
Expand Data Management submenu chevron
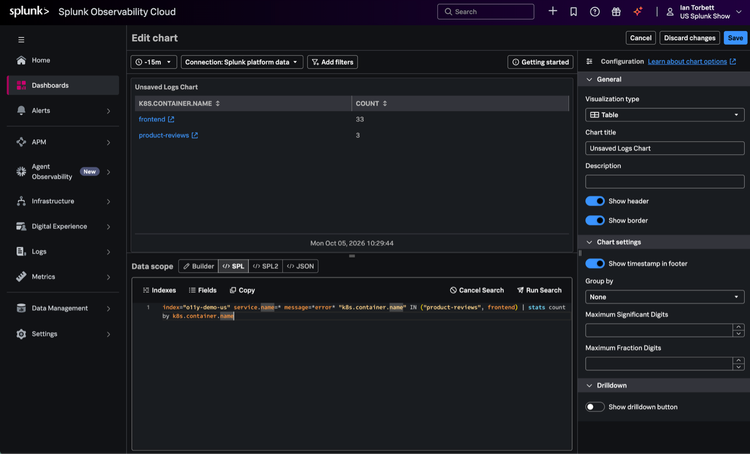click(109, 309)
